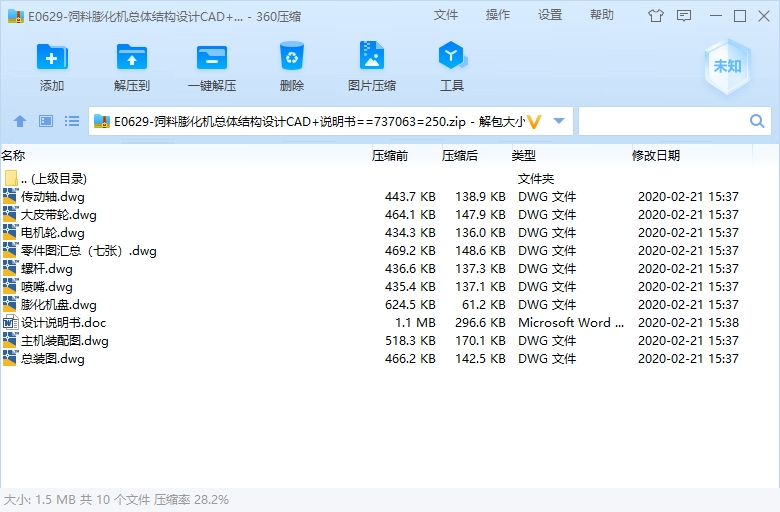The image size is (780, 512).
Task: Open the 工具 (Tools) icon
Action: point(452,55)
